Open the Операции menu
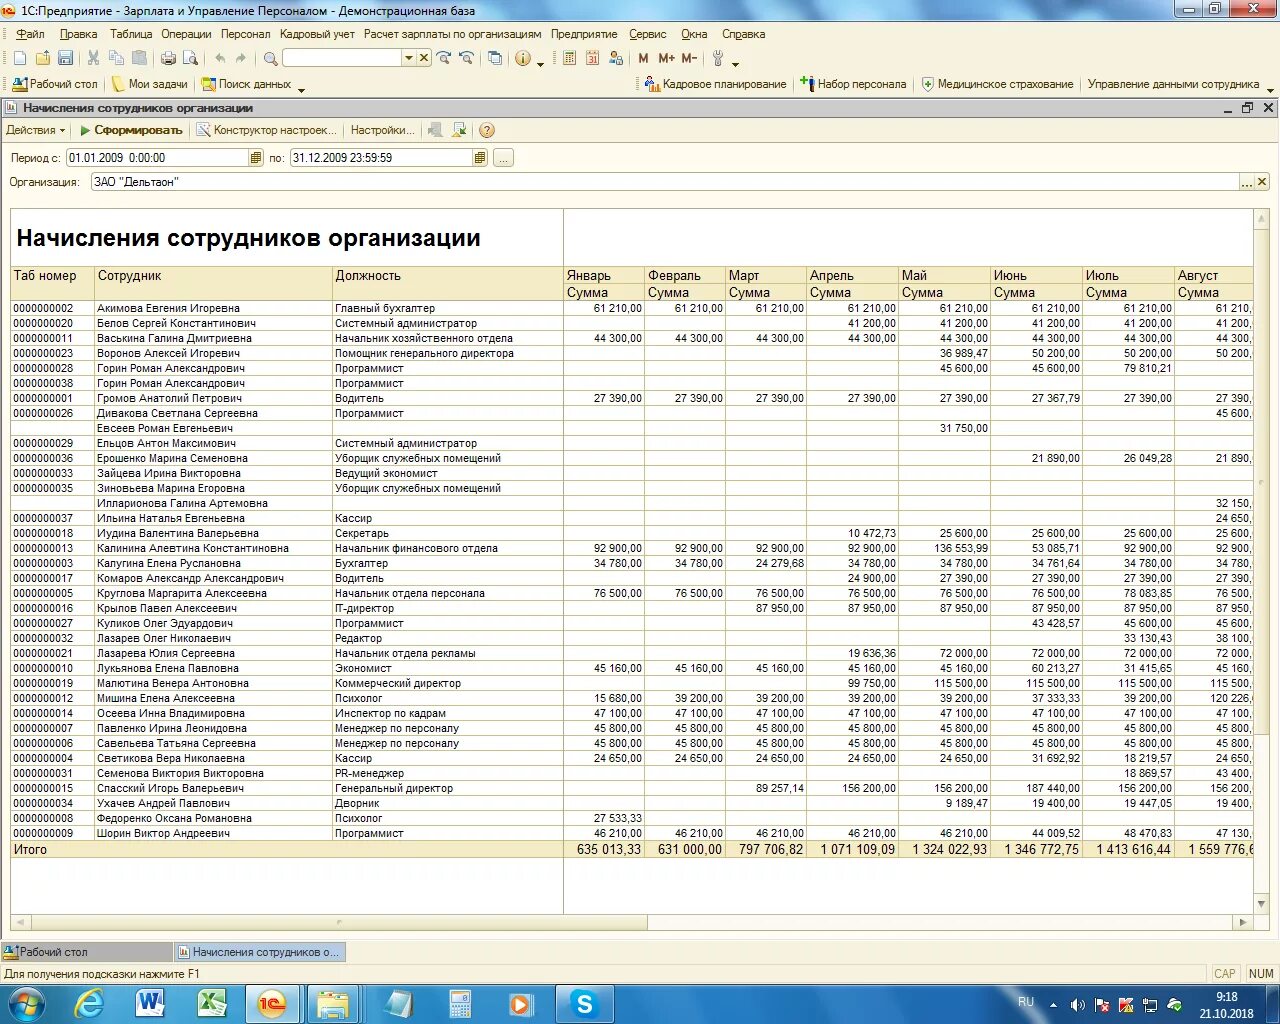 [x=186, y=34]
